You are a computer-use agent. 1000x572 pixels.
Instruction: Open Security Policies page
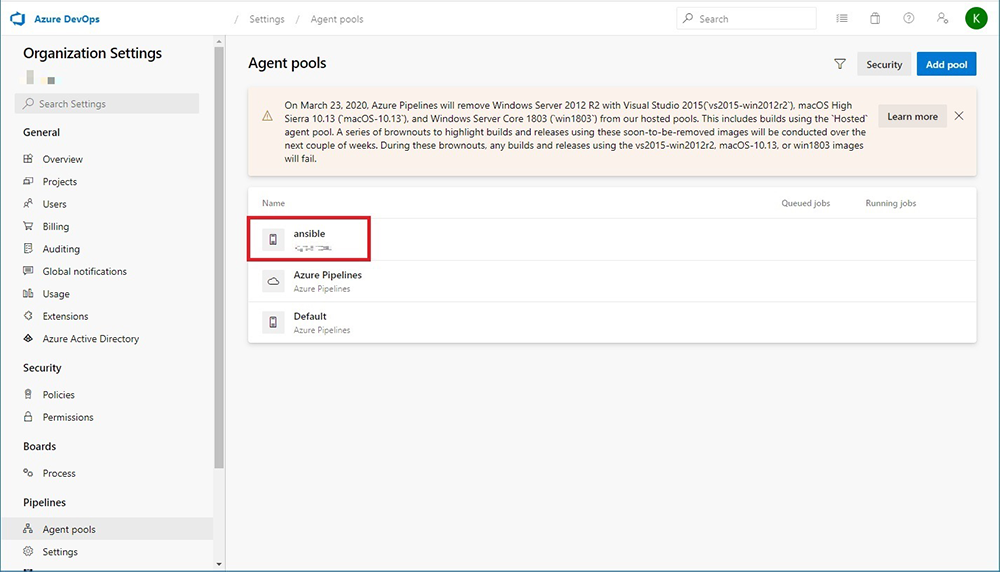(58, 395)
